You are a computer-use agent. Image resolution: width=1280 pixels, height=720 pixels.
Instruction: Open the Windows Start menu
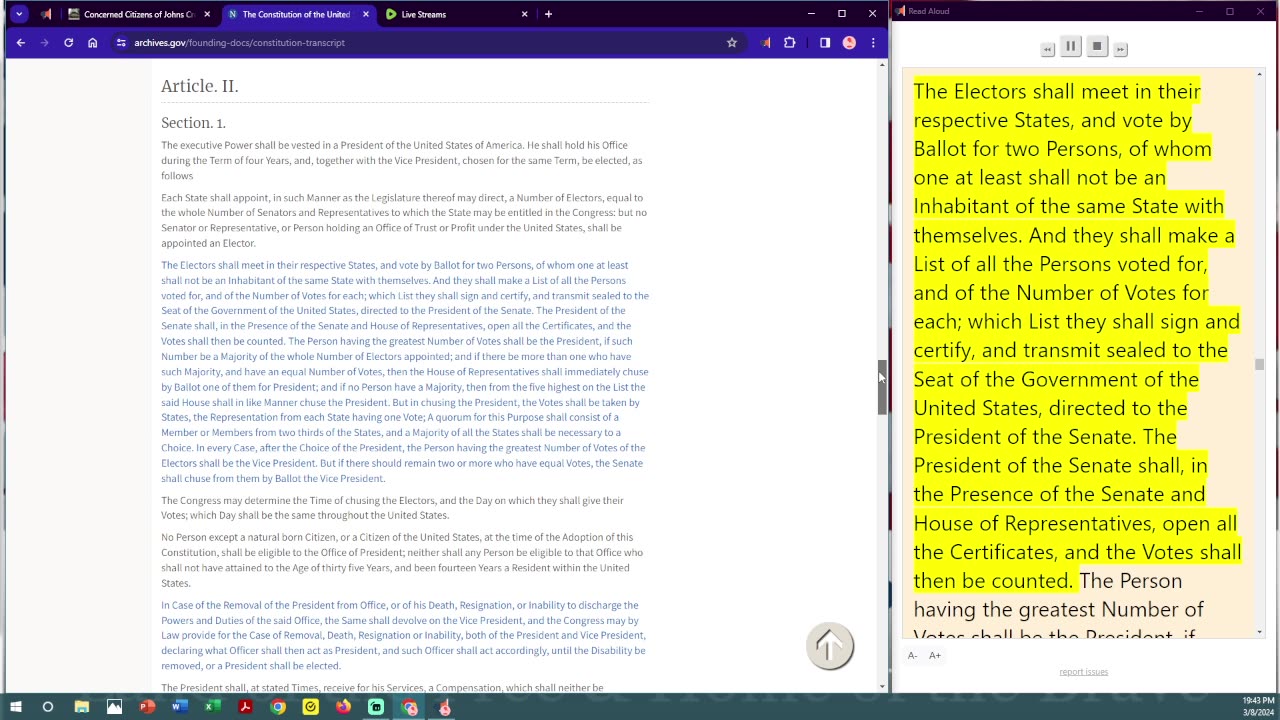15,707
